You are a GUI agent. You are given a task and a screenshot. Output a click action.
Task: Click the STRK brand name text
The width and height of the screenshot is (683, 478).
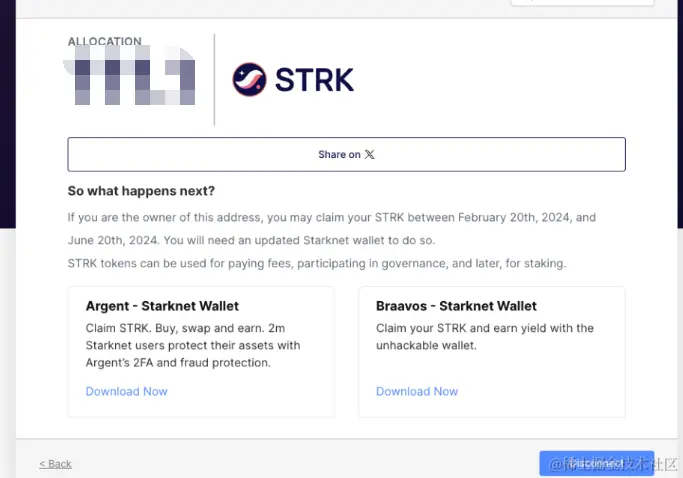click(x=314, y=79)
